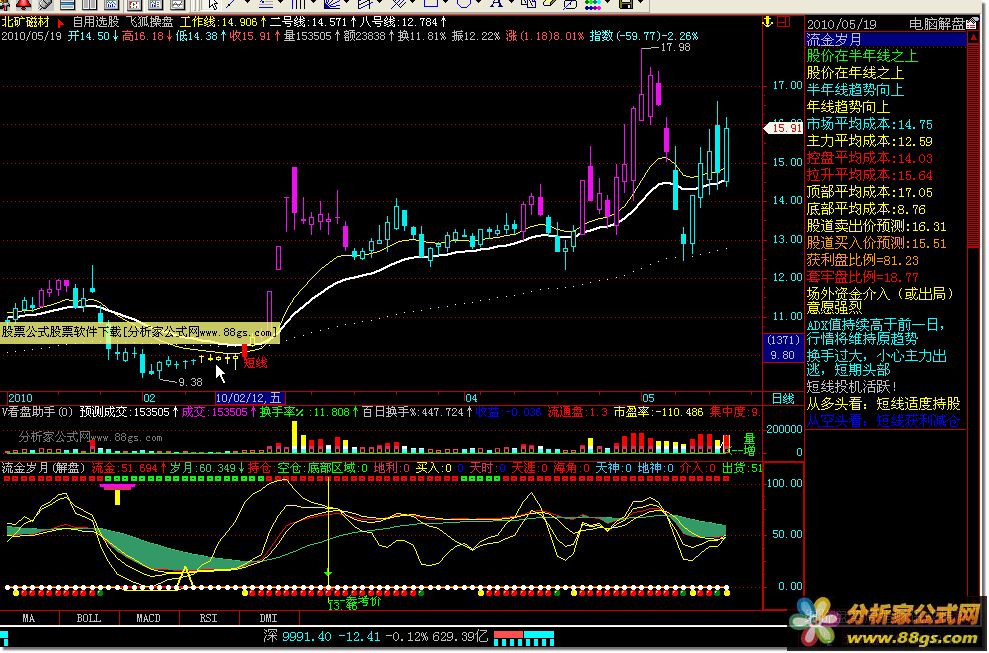Select row 股道买入价预测:15.51
This screenshot has height=653, width=989.
[876, 244]
